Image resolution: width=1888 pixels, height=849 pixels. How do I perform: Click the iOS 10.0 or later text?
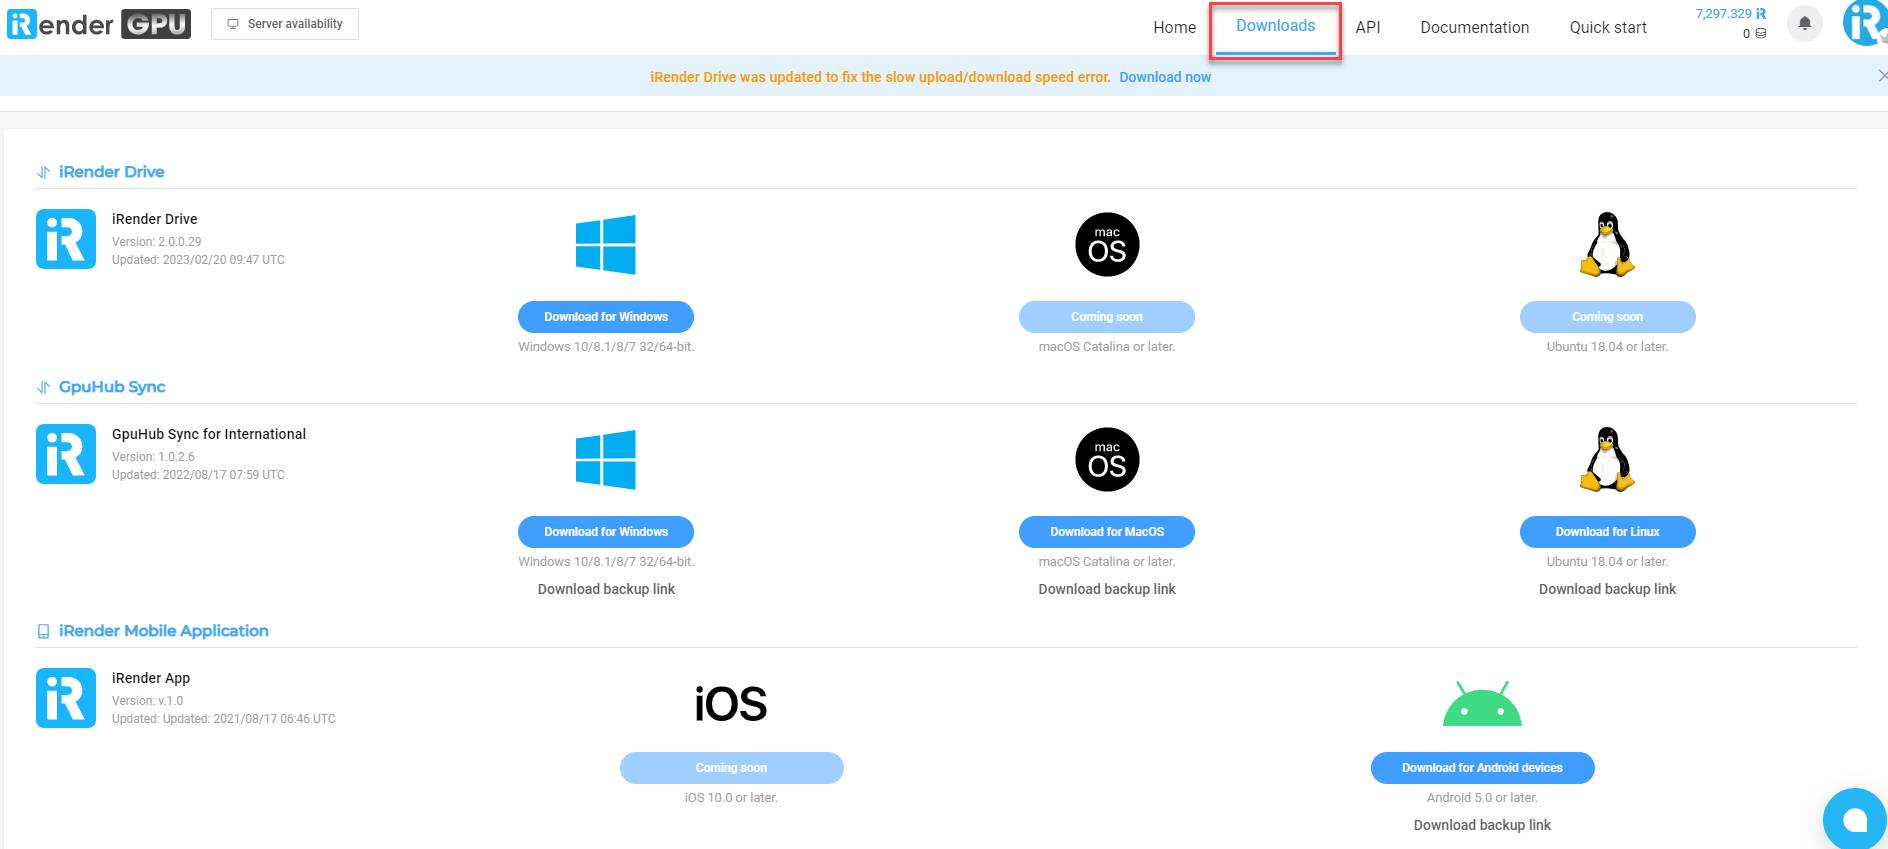pos(731,798)
